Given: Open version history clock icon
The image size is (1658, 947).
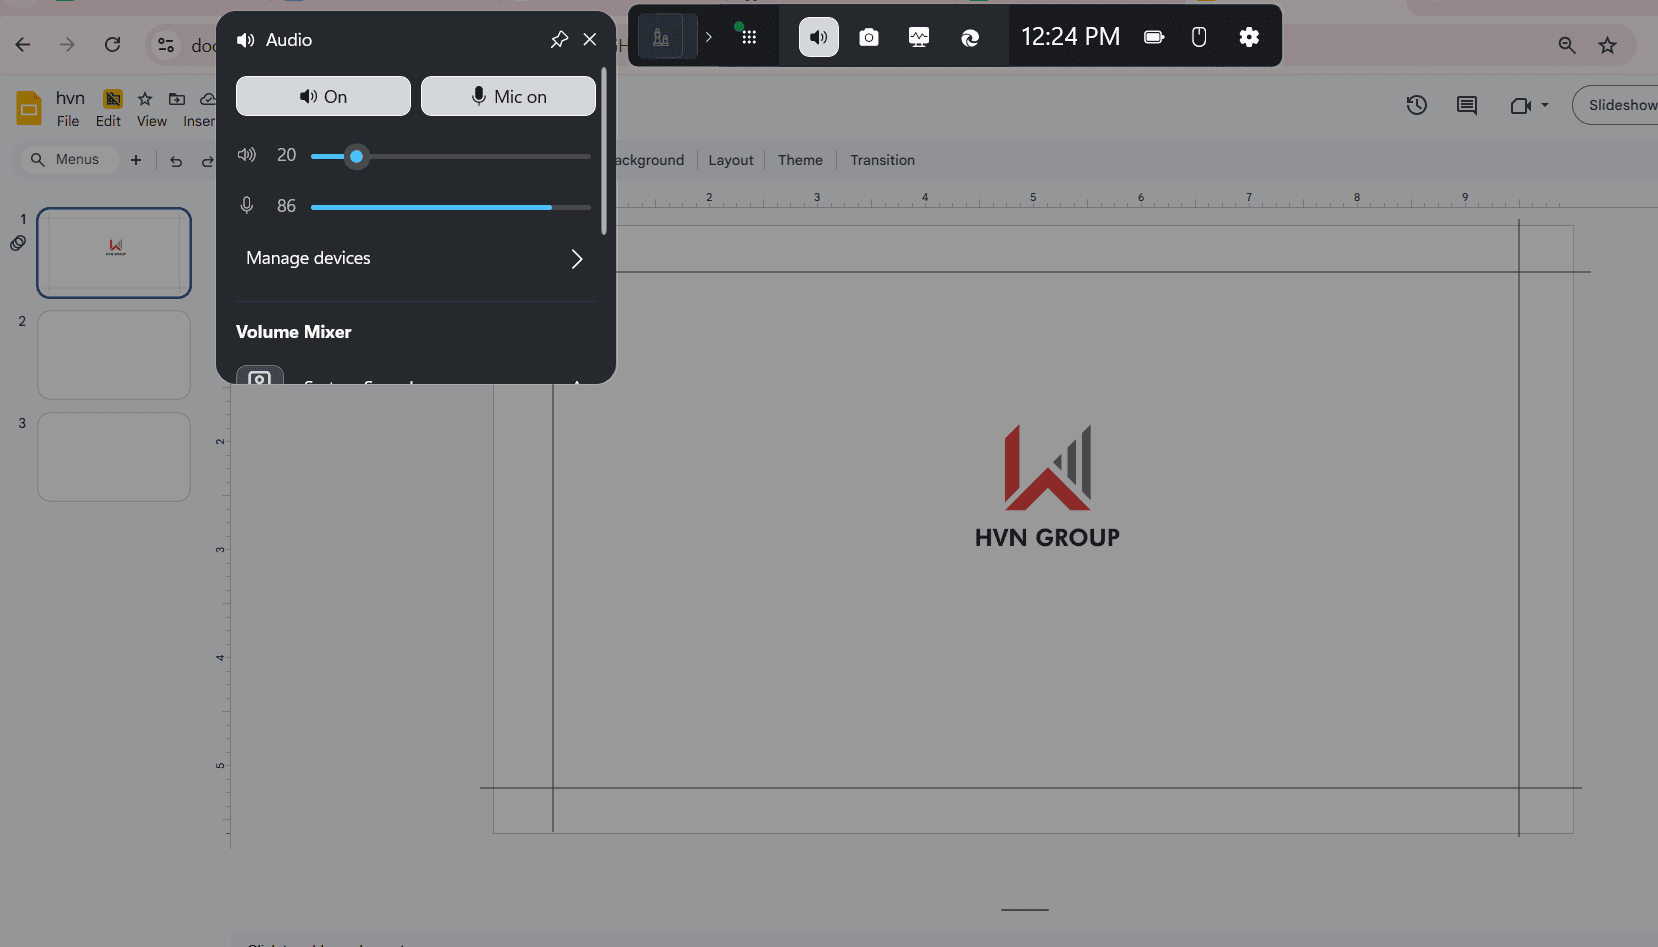Looking at the screenshot, I should tap(1416, 105).
